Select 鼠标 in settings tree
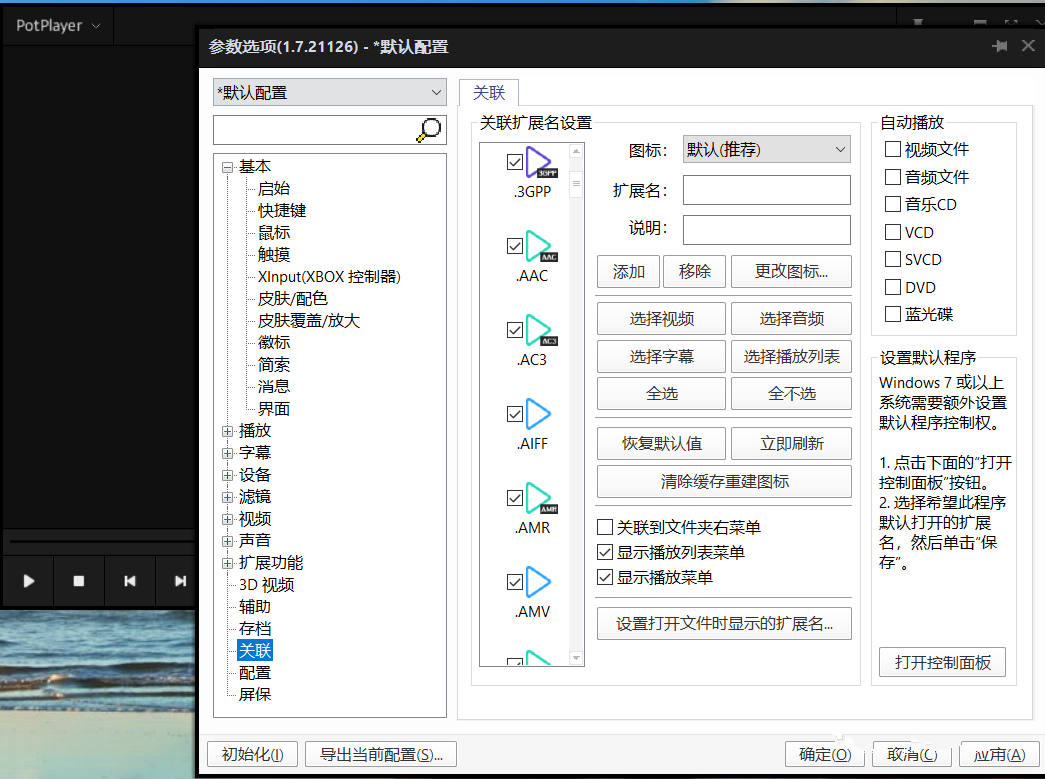 [x=274, y=233]
